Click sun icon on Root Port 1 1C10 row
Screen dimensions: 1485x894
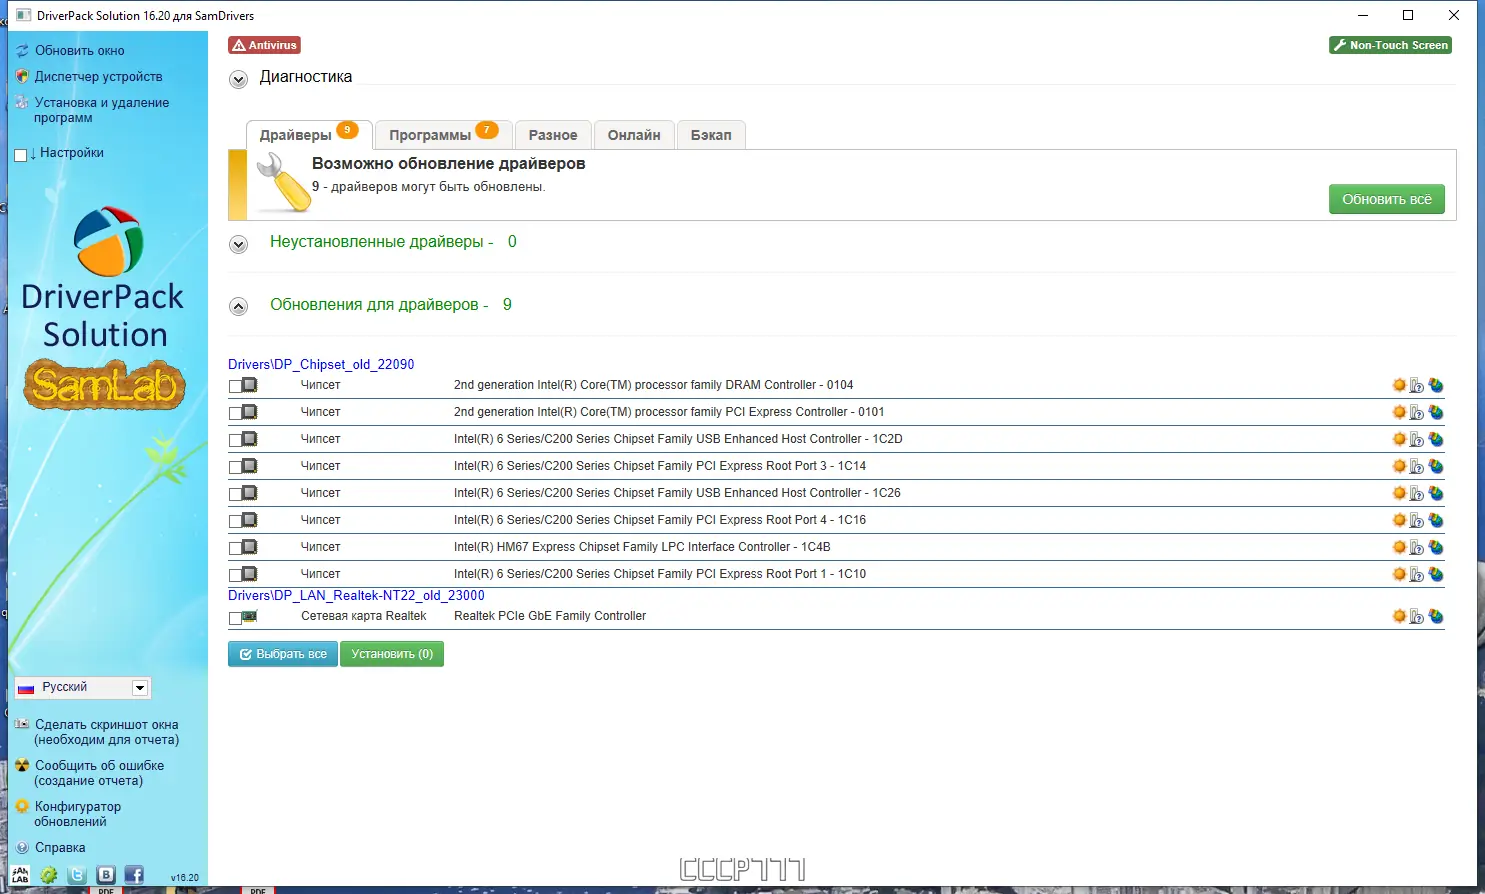pos(1399,574)
